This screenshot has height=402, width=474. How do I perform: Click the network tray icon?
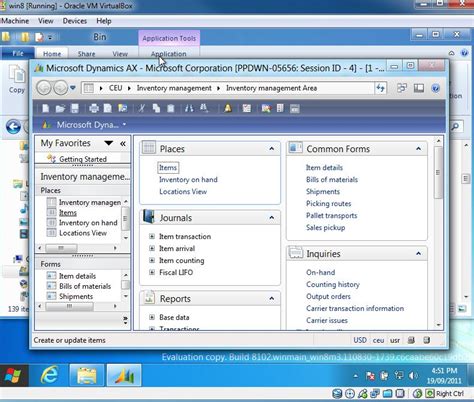(399, 376)
